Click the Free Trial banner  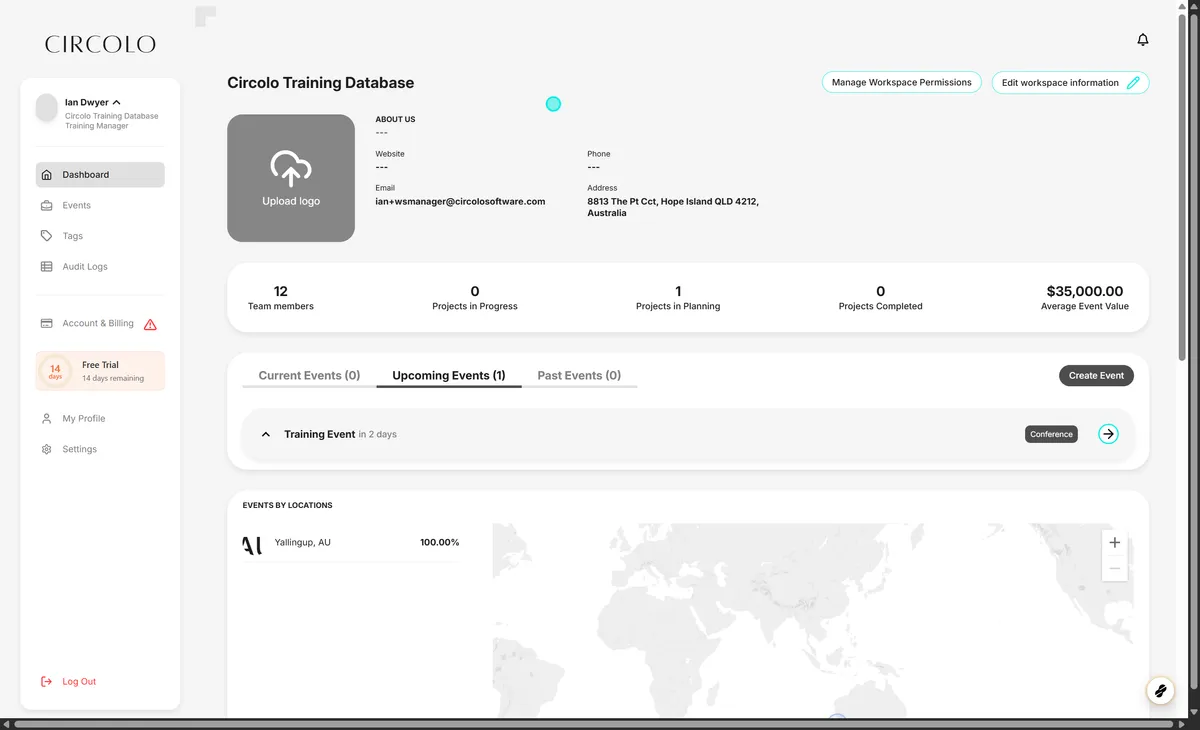(100, 371)
